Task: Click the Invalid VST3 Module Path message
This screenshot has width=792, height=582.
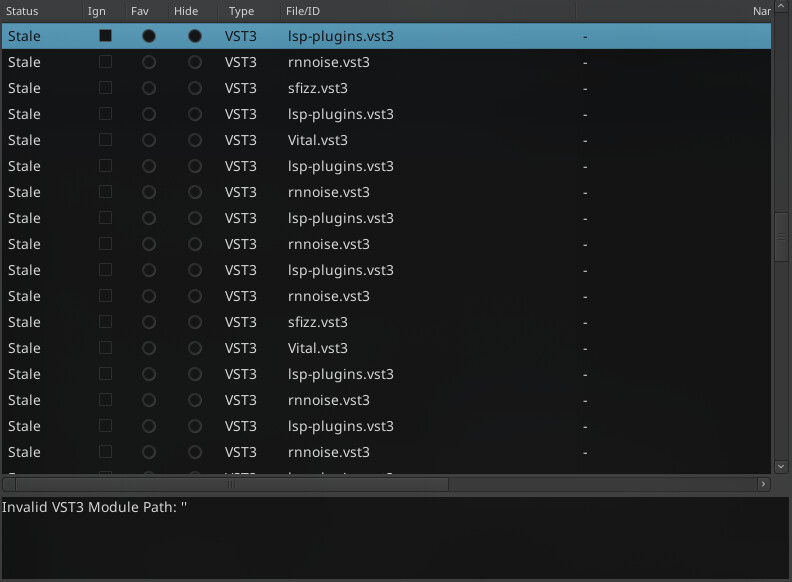Action: (x=95, y=507)
